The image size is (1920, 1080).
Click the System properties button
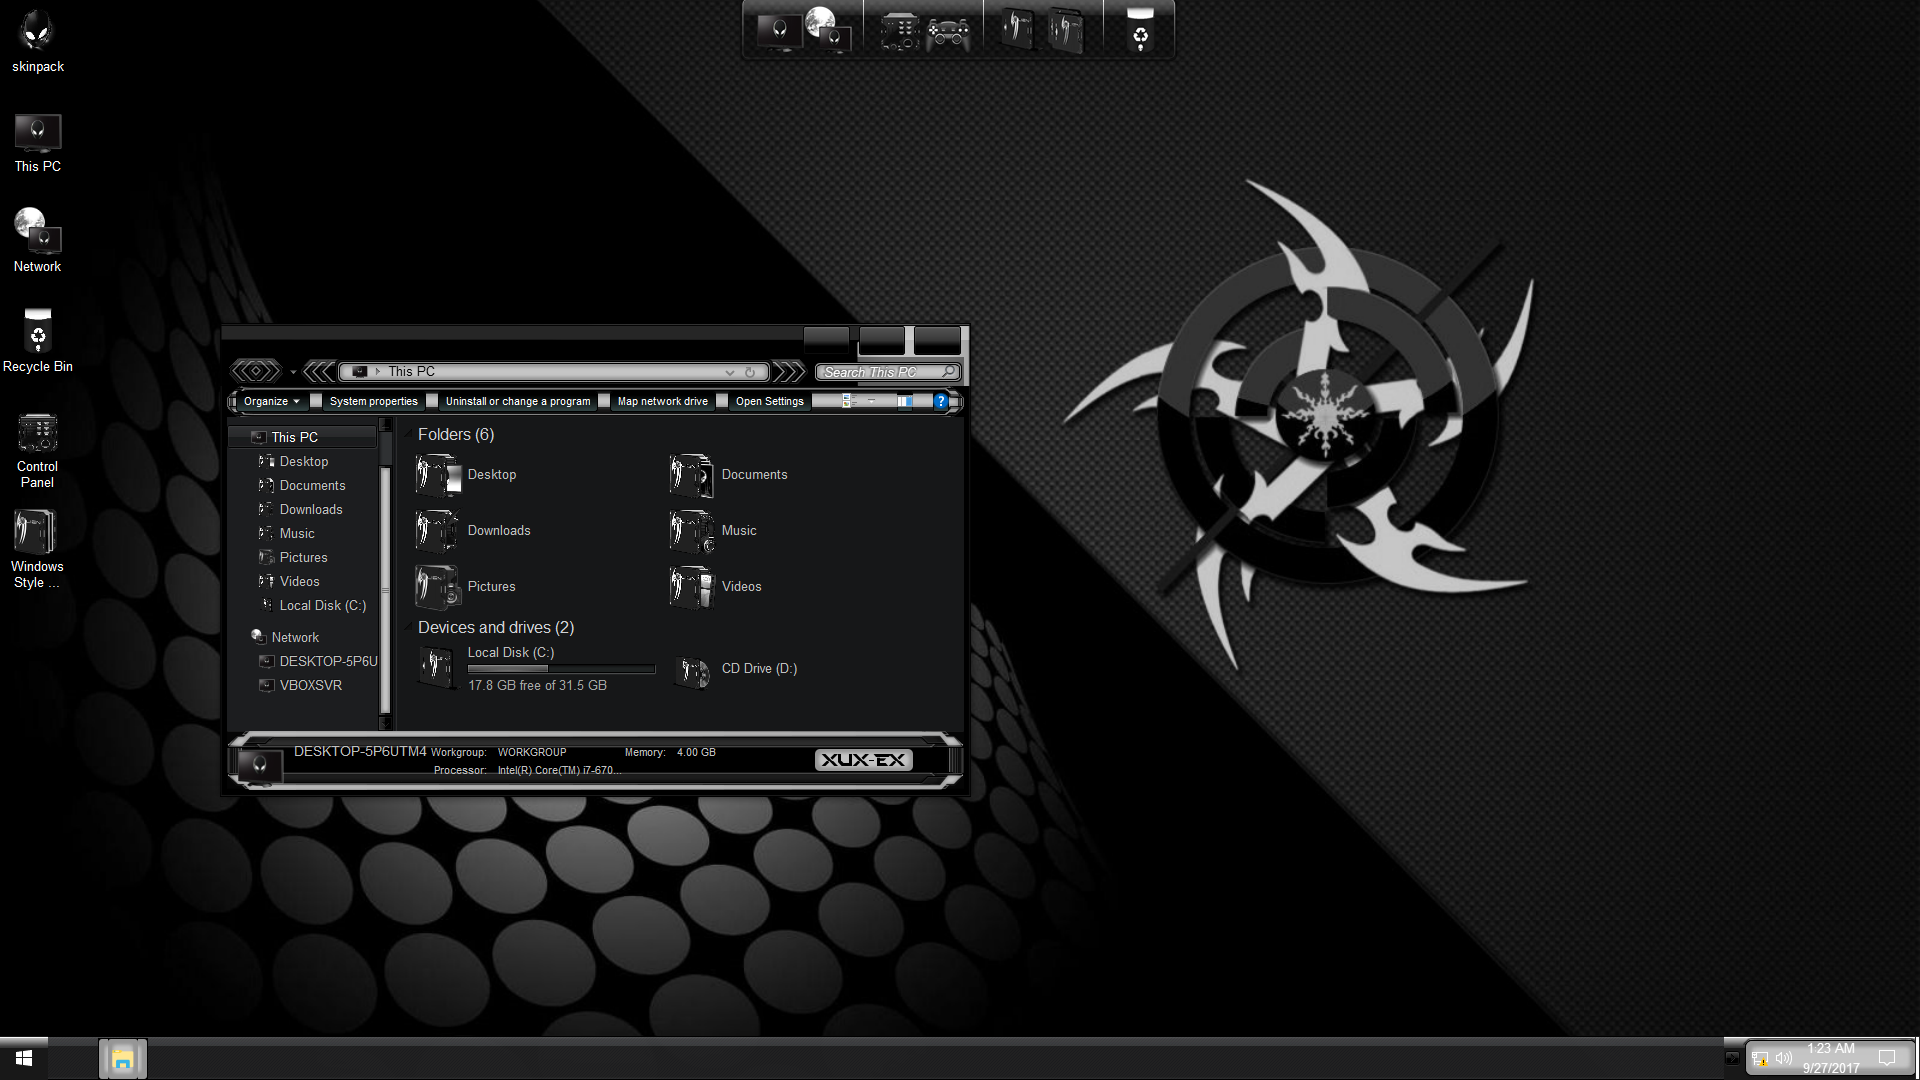[x=373, y=401]
